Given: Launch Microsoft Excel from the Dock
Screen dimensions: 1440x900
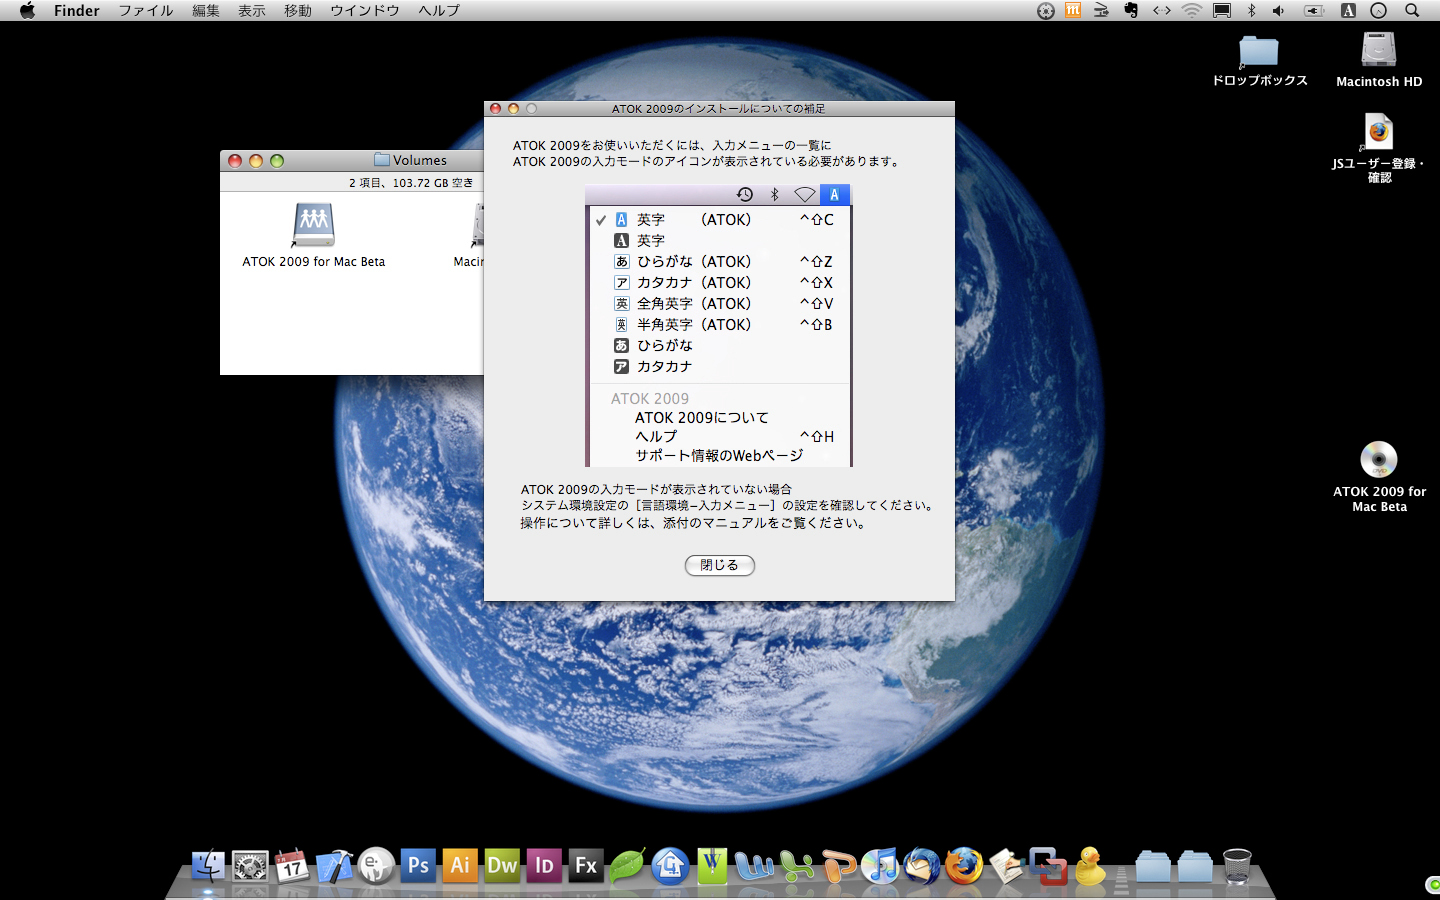Looking at the screenshot, I should [x=796, y=866].
